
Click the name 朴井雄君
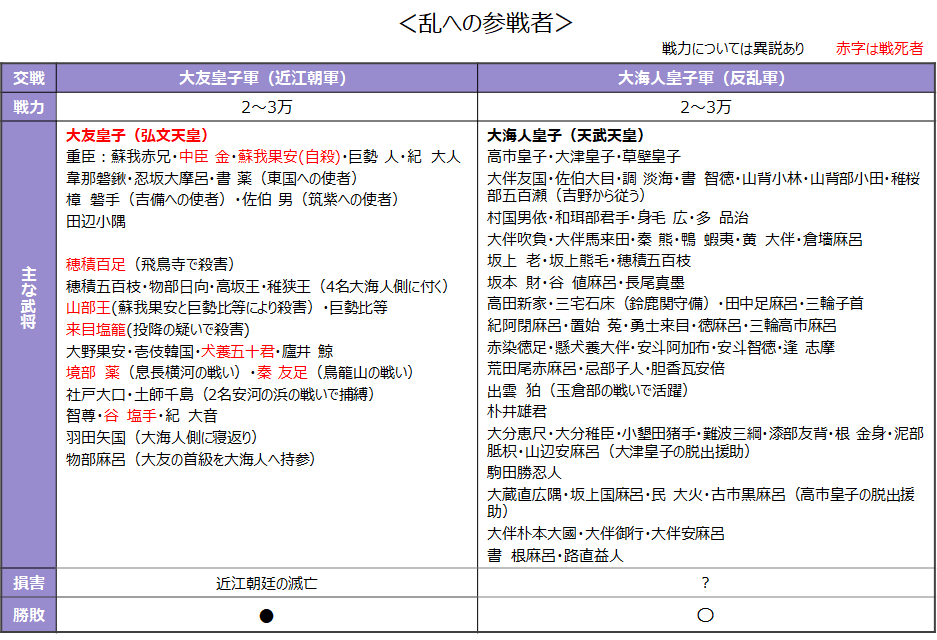[x=516, y=411]
